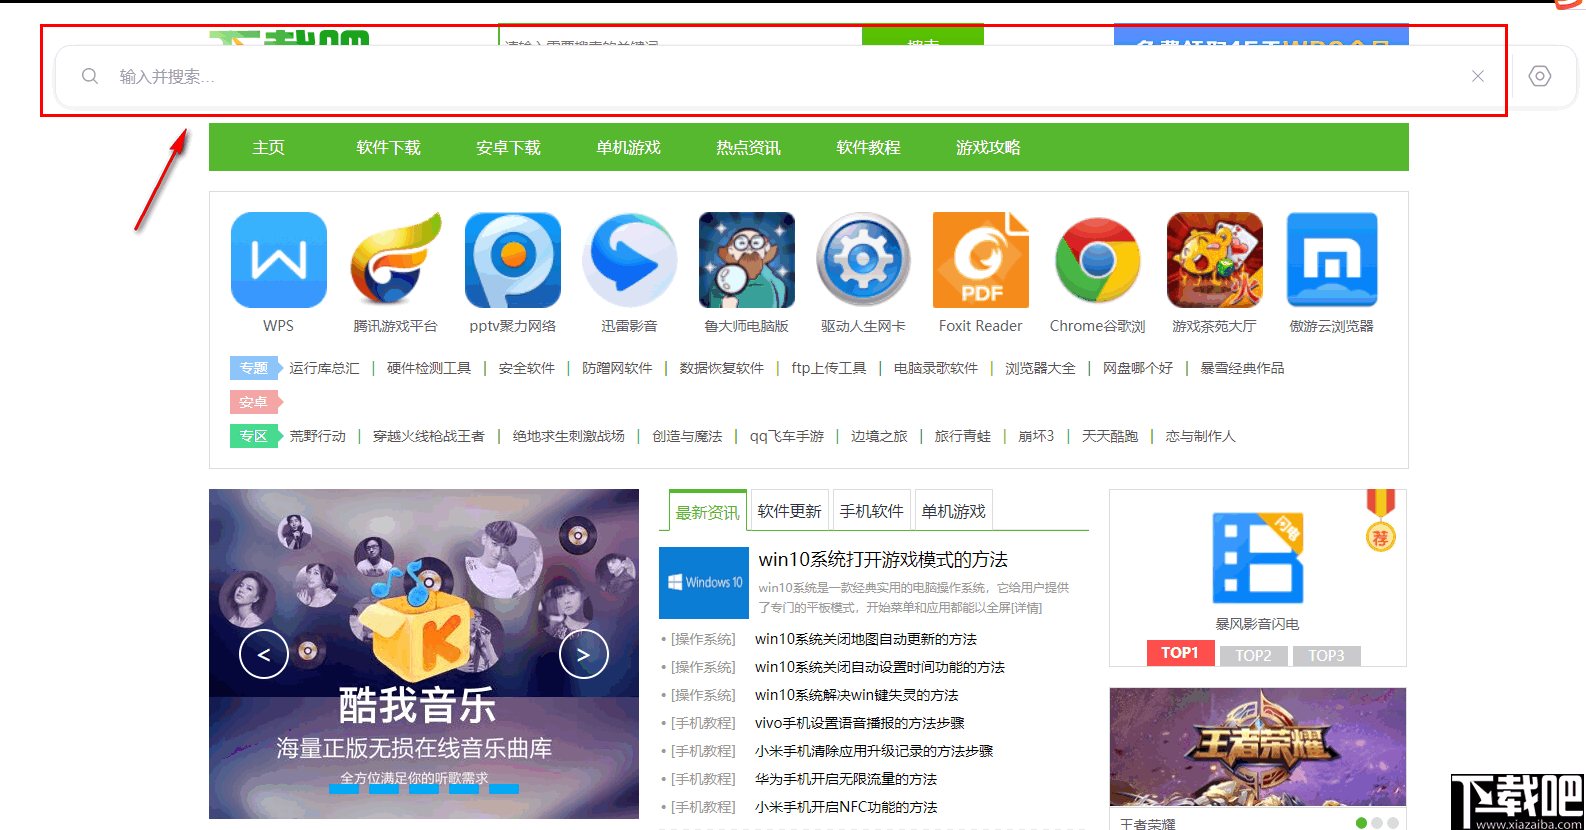Screen dimensions: 1586x830
Task: Open win10系统解决win键失灵的方法 article
Action: [857, 695]
